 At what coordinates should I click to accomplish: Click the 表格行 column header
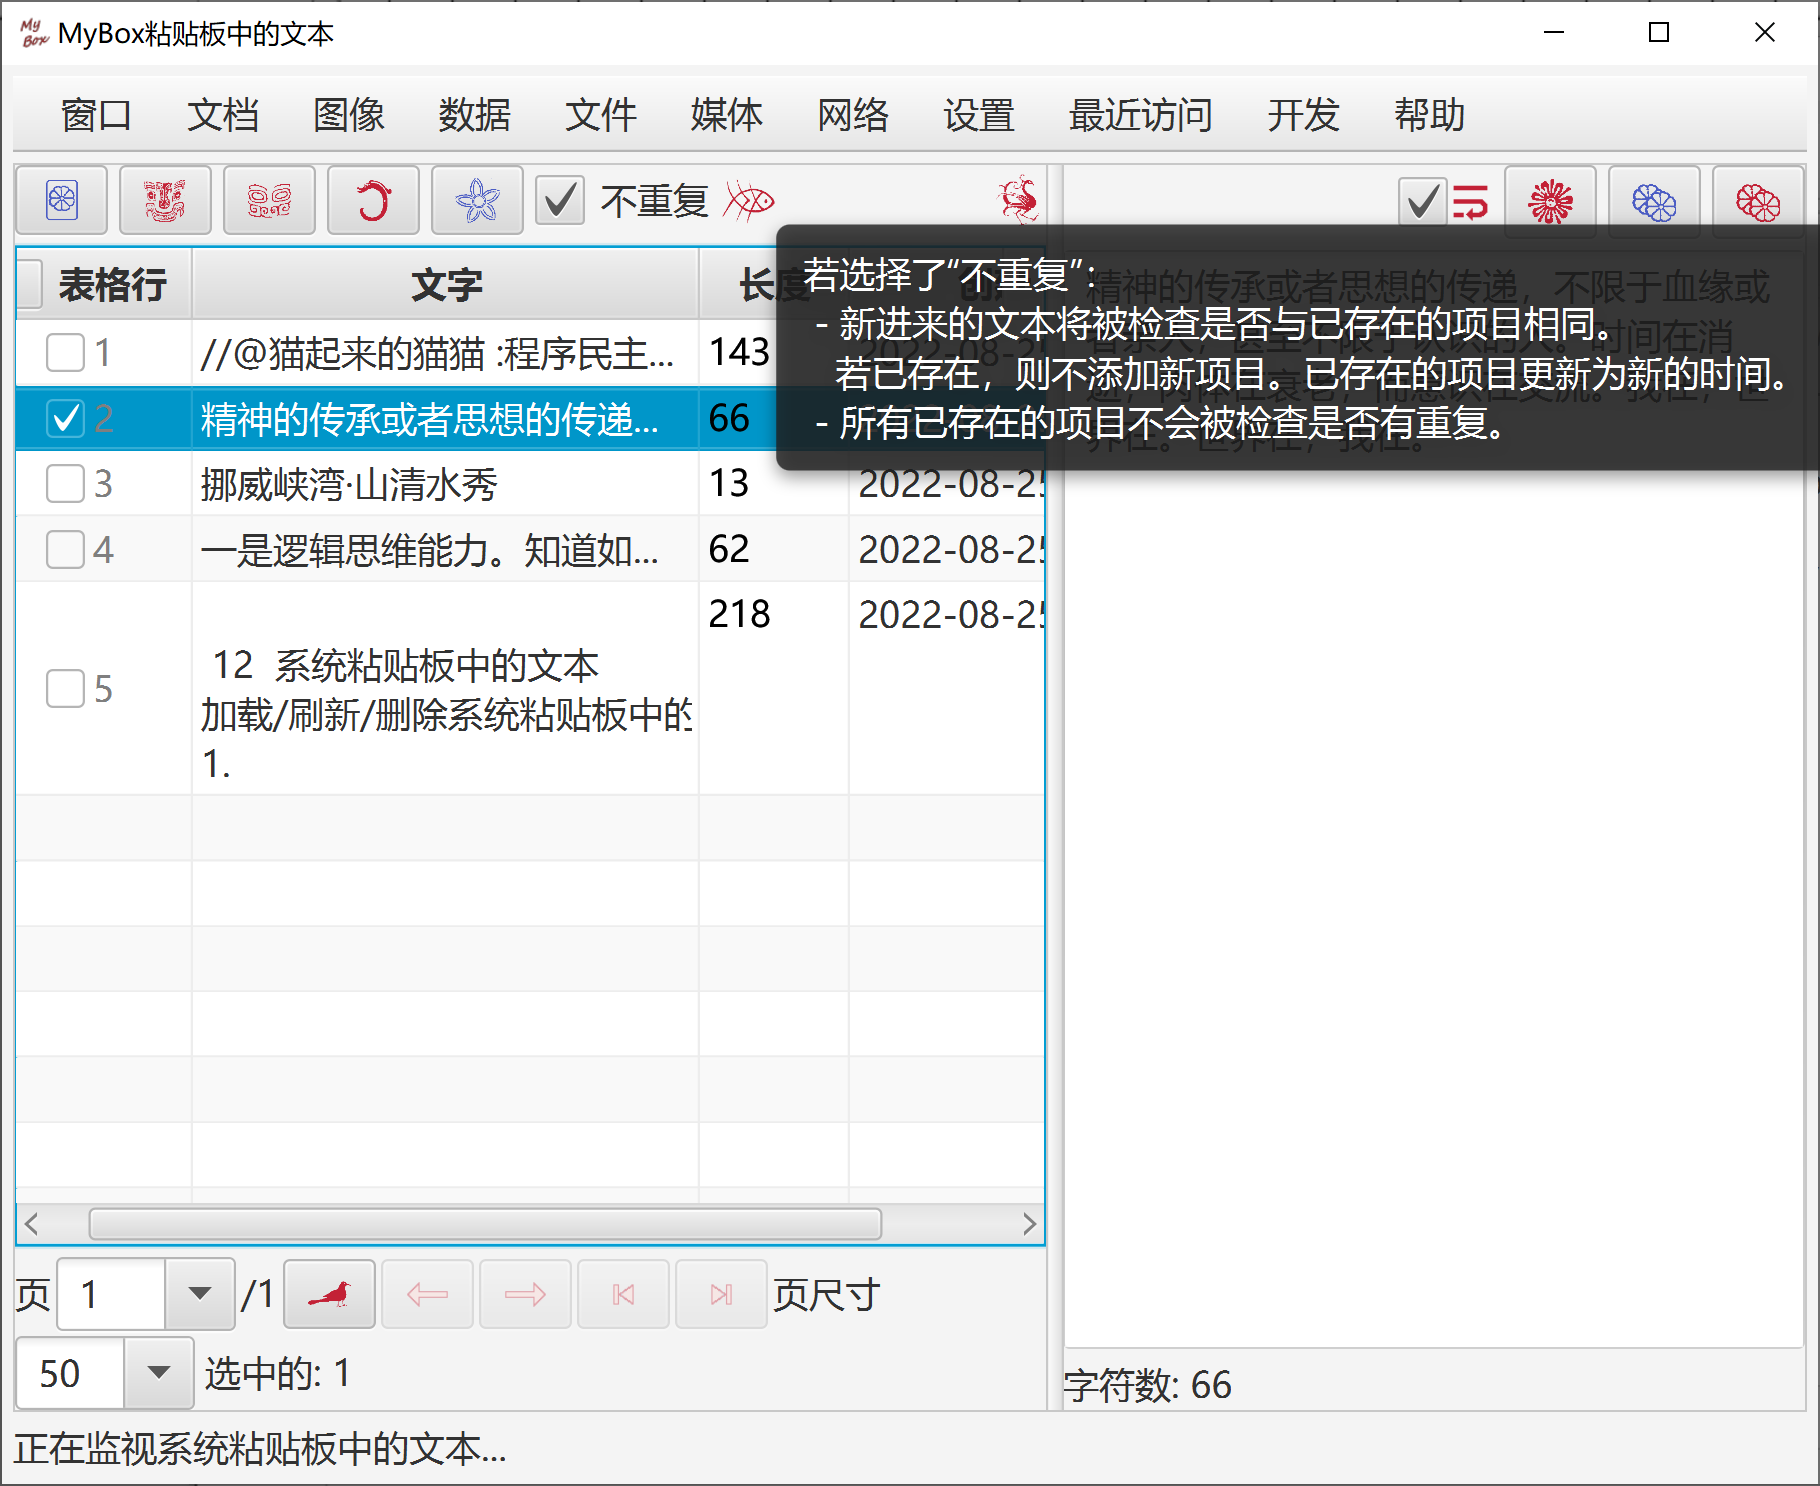click(x=112, y=284)
